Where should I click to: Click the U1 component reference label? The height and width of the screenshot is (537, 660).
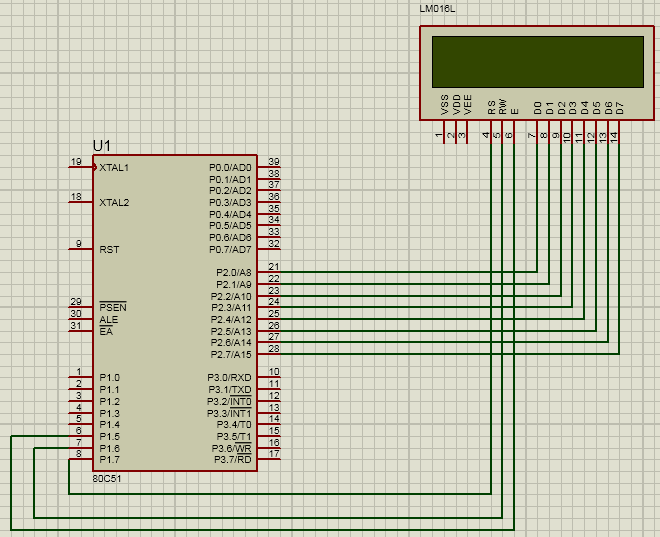point(102,146)
